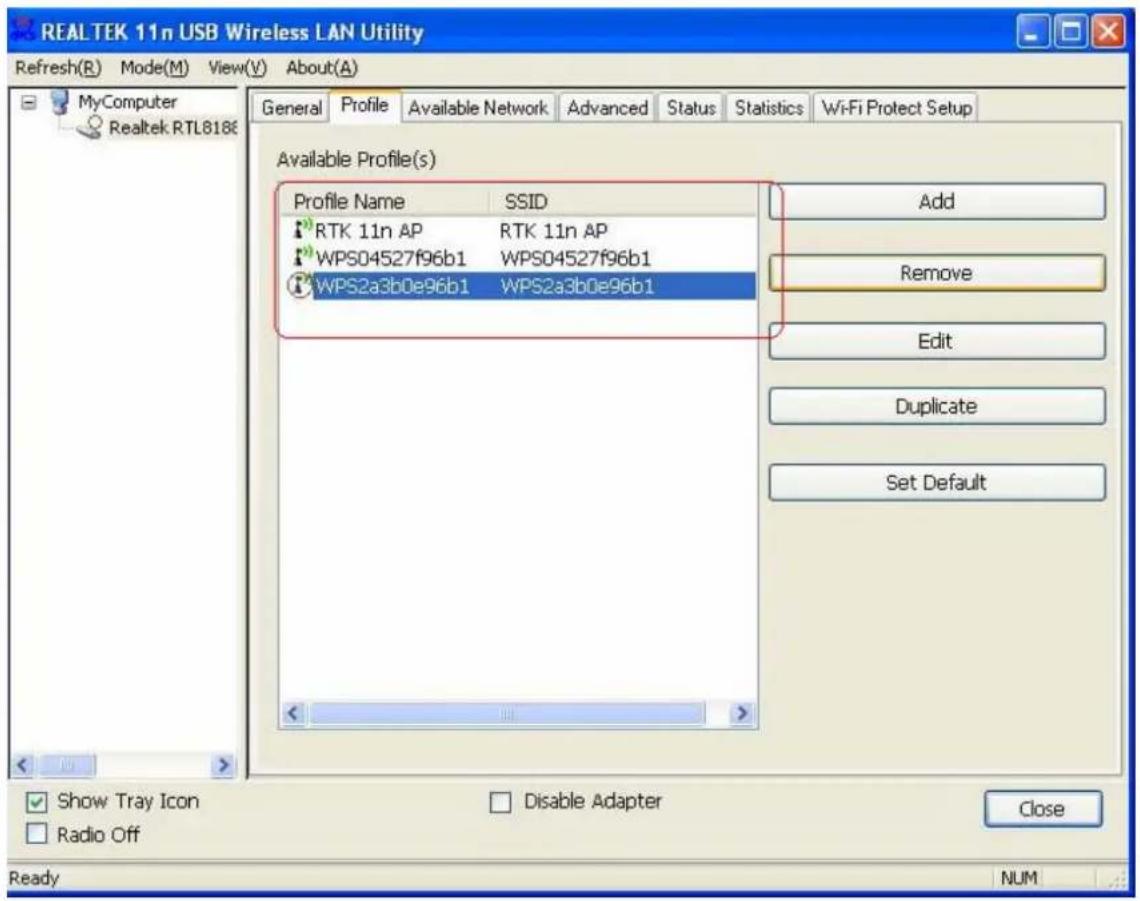Switch to the Available Network tab
1140x901 pixels.
[478, 108]
